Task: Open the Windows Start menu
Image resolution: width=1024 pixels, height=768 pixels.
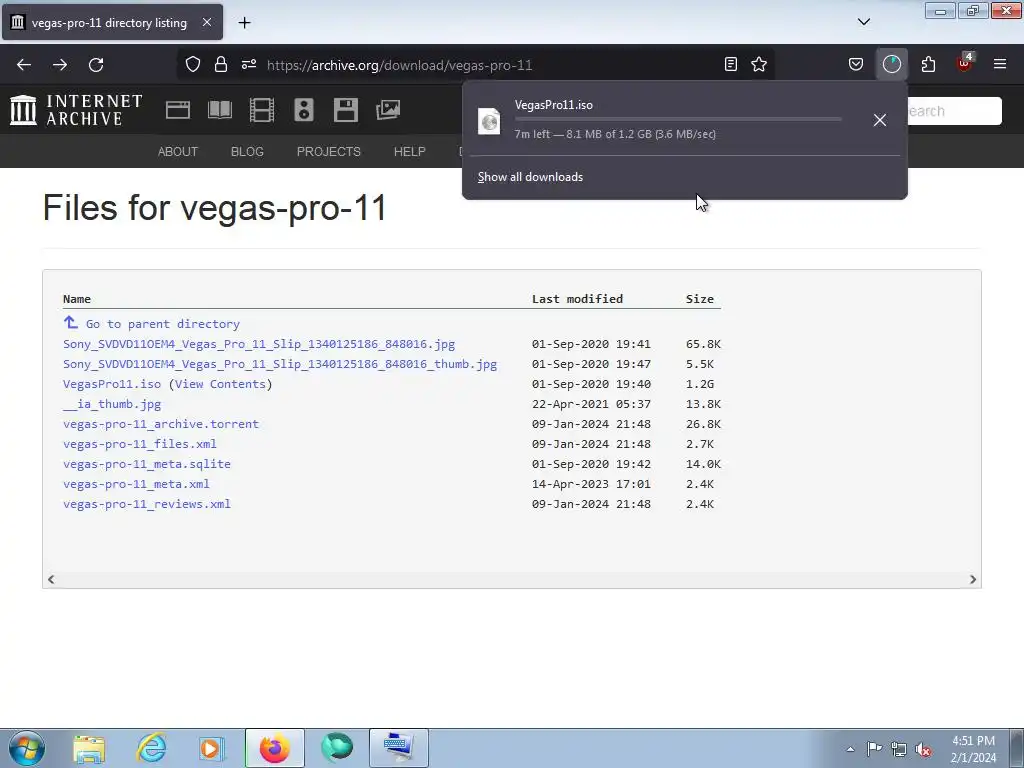Action: tap(26, 748)
